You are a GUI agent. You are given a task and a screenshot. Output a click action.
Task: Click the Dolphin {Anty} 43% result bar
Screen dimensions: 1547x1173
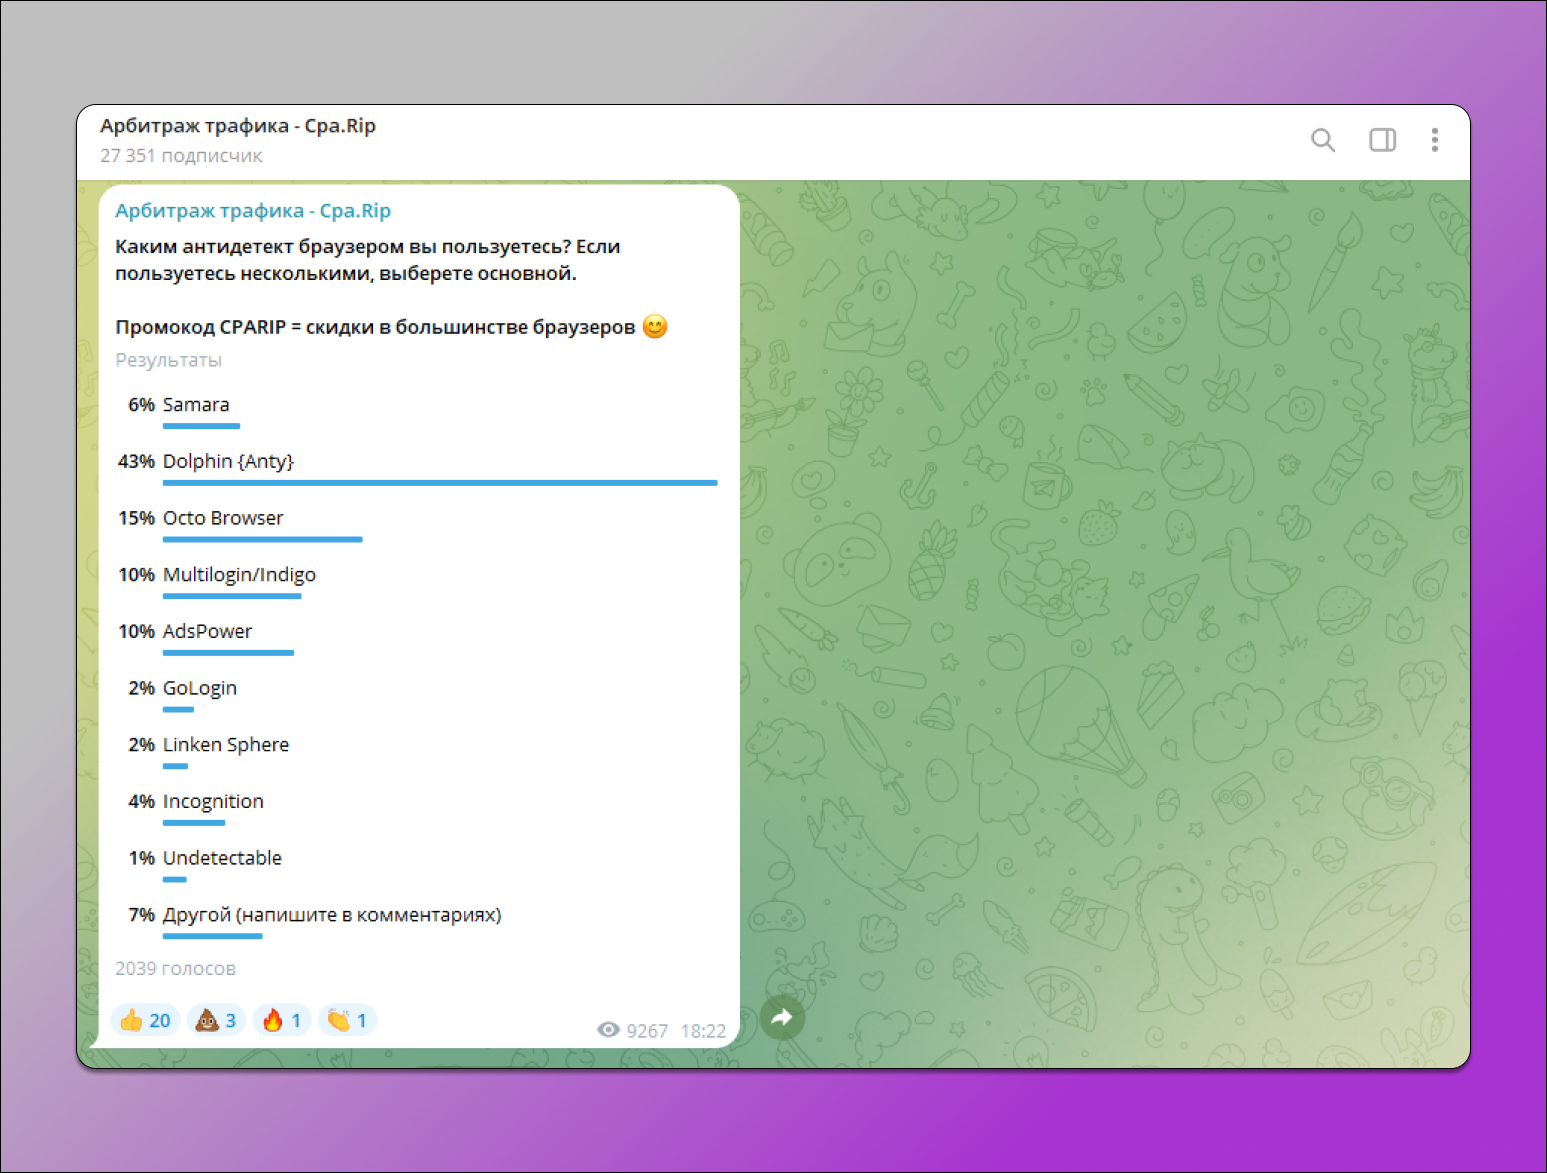tap(440, 483)
